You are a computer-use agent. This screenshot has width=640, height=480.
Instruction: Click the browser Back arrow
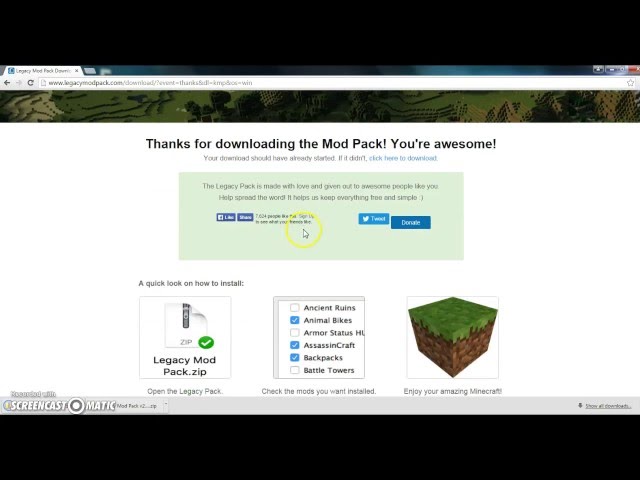(7, 83)
